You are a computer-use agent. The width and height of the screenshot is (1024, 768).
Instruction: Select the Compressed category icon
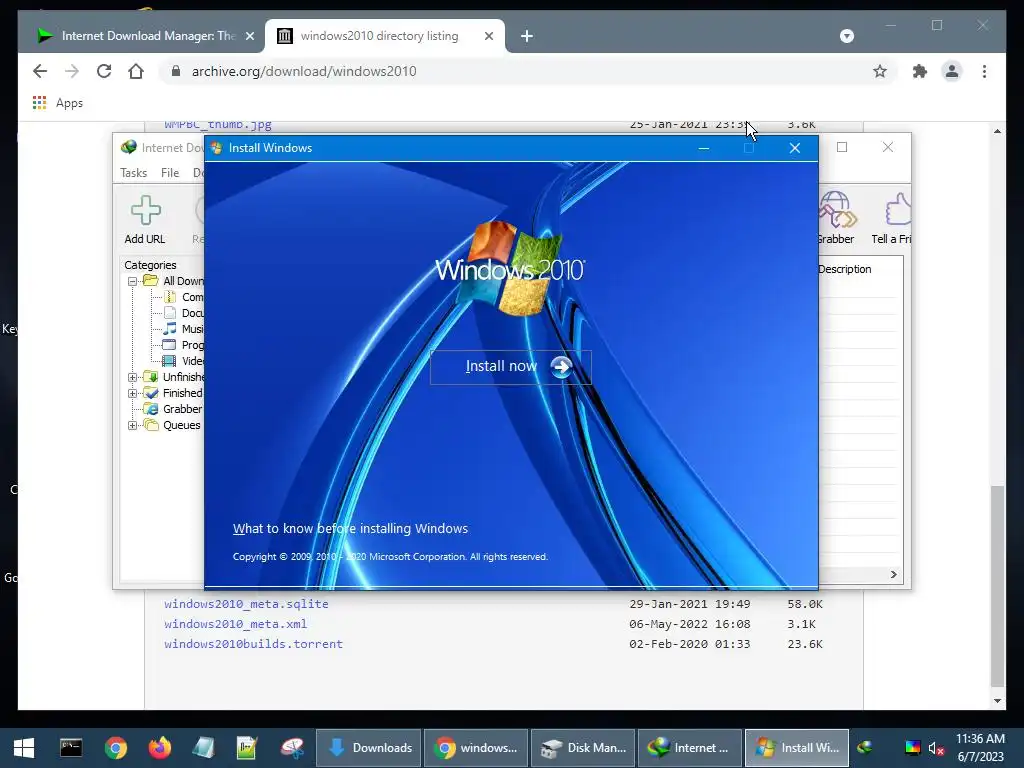tap(170, 296)
